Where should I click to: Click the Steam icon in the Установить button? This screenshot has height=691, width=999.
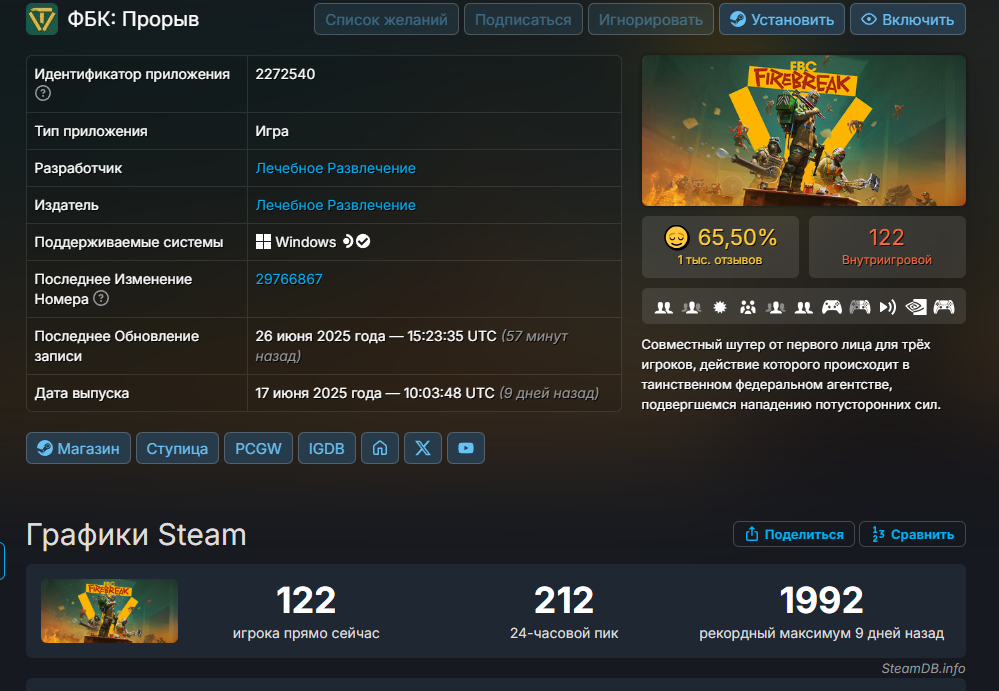pos(738,19)
